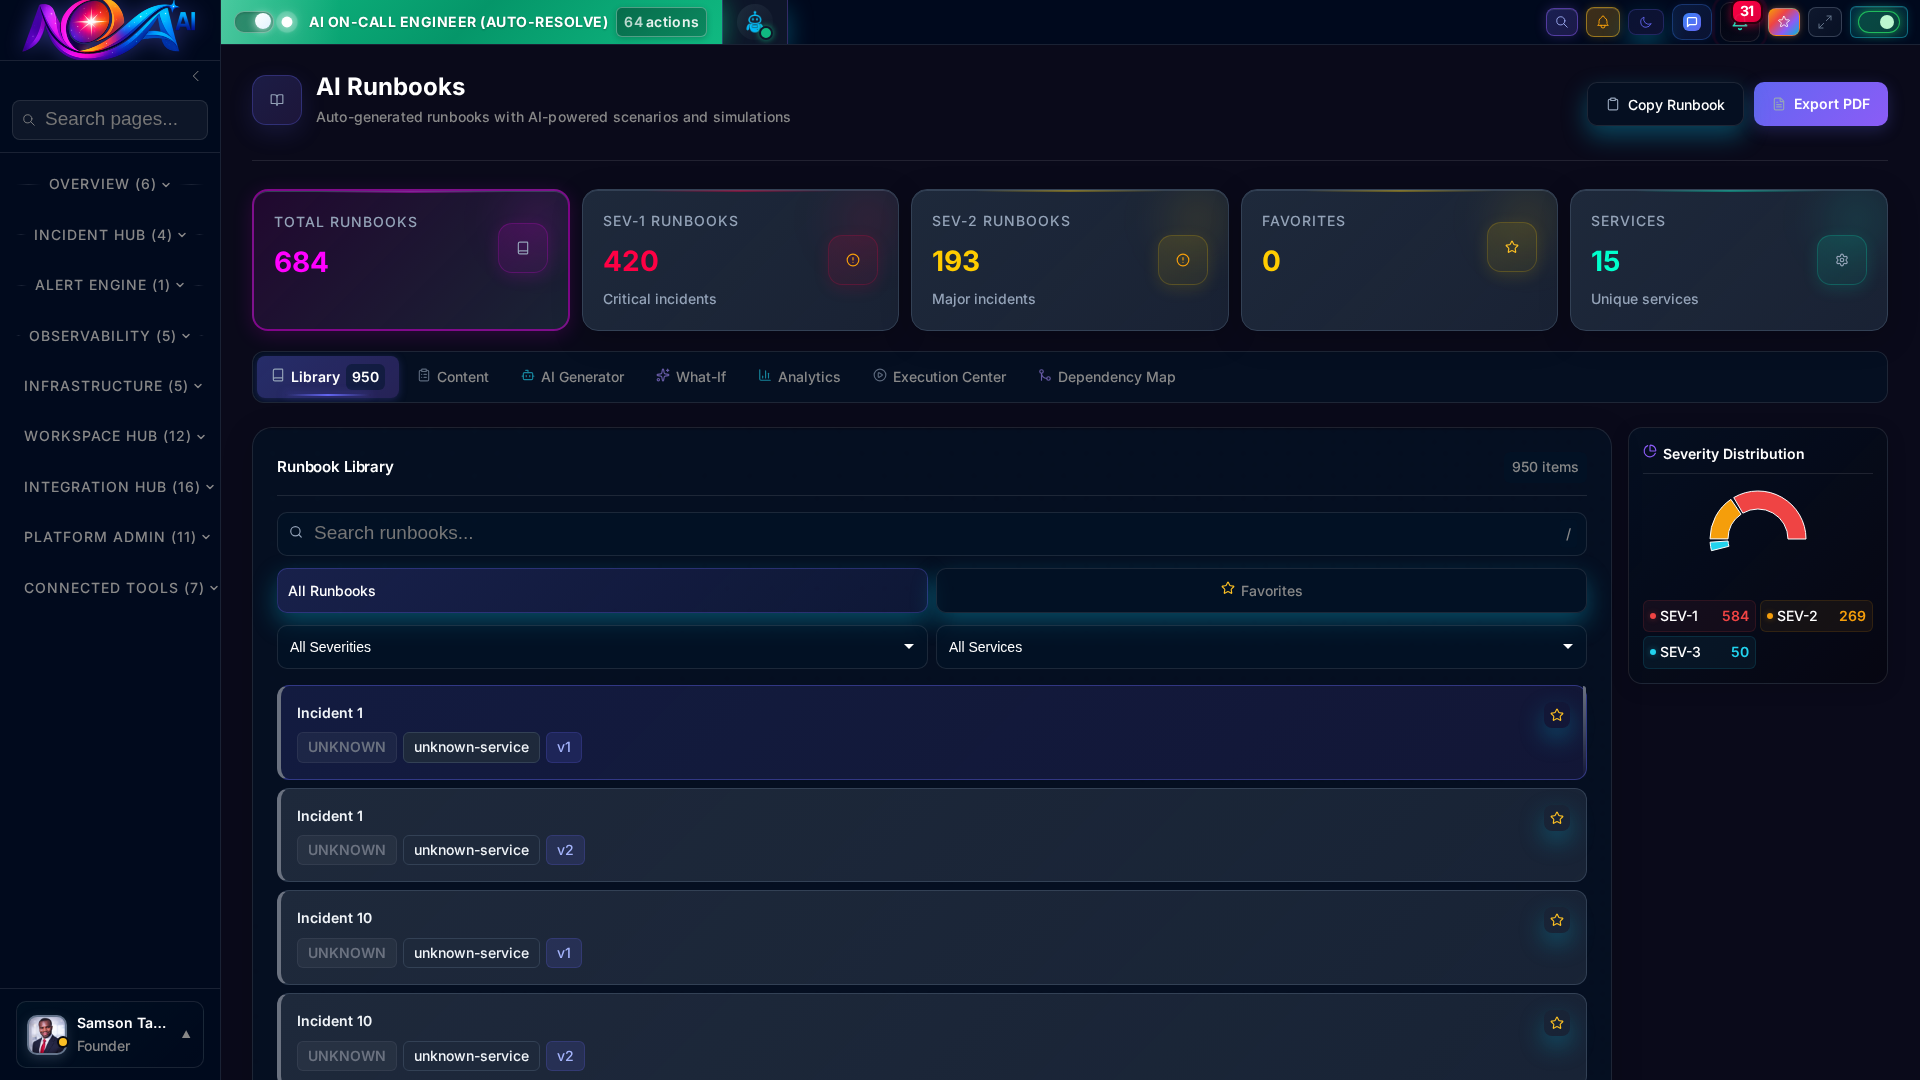Click the gradient star favorites icon
Screen dimensions: 1920x1080
click(x=1783, y=22)
